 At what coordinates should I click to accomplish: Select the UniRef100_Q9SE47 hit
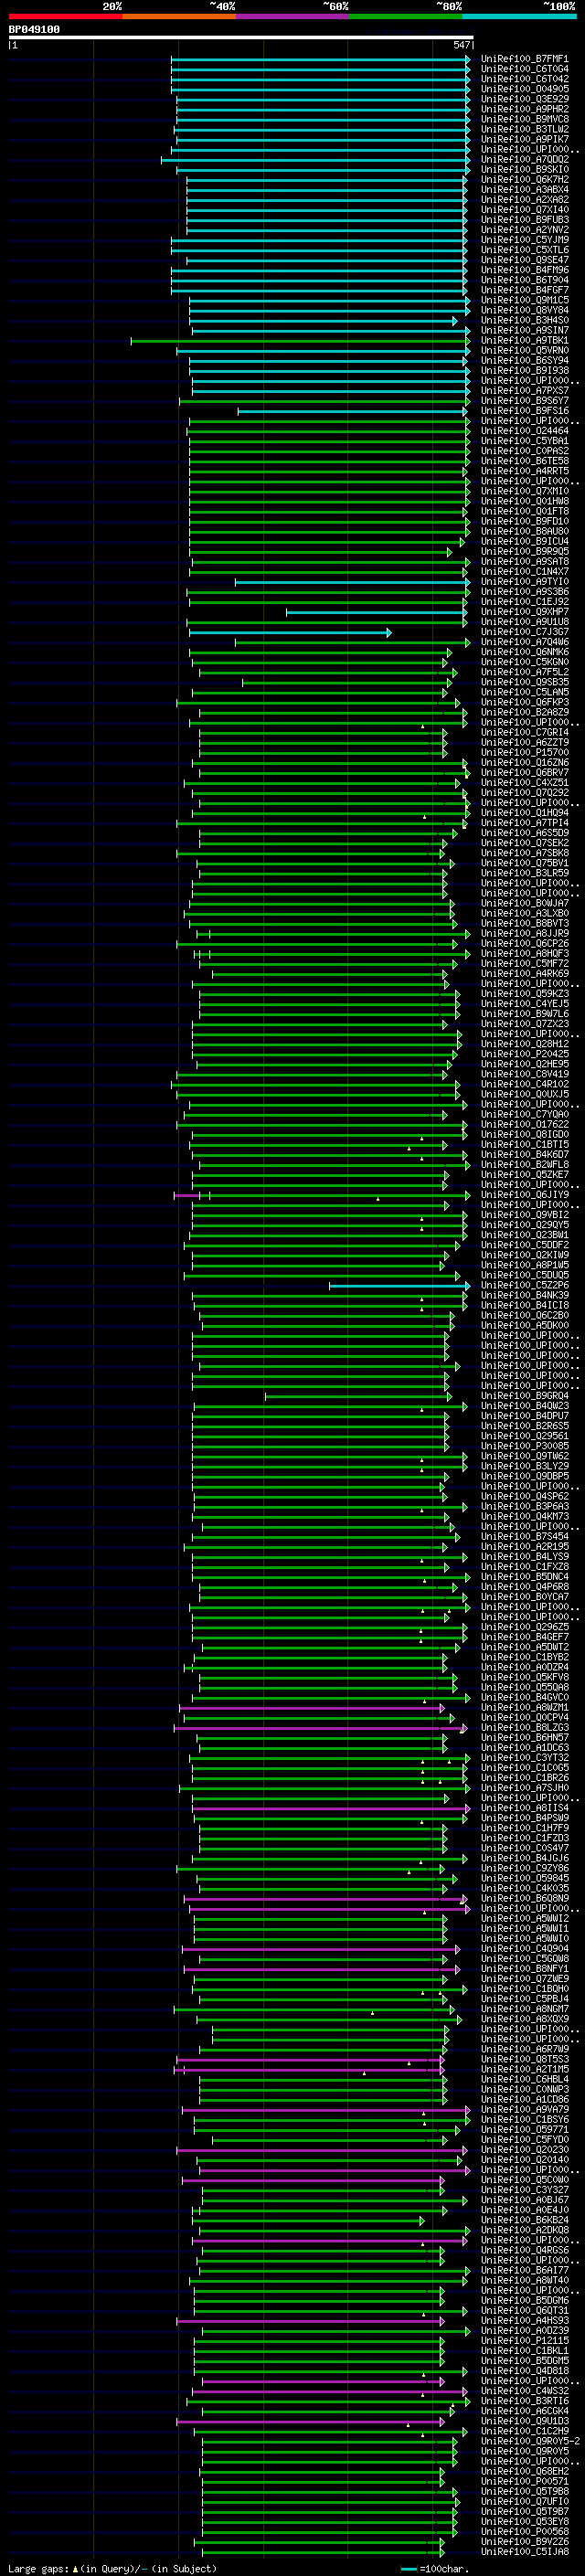click(525, 260)
